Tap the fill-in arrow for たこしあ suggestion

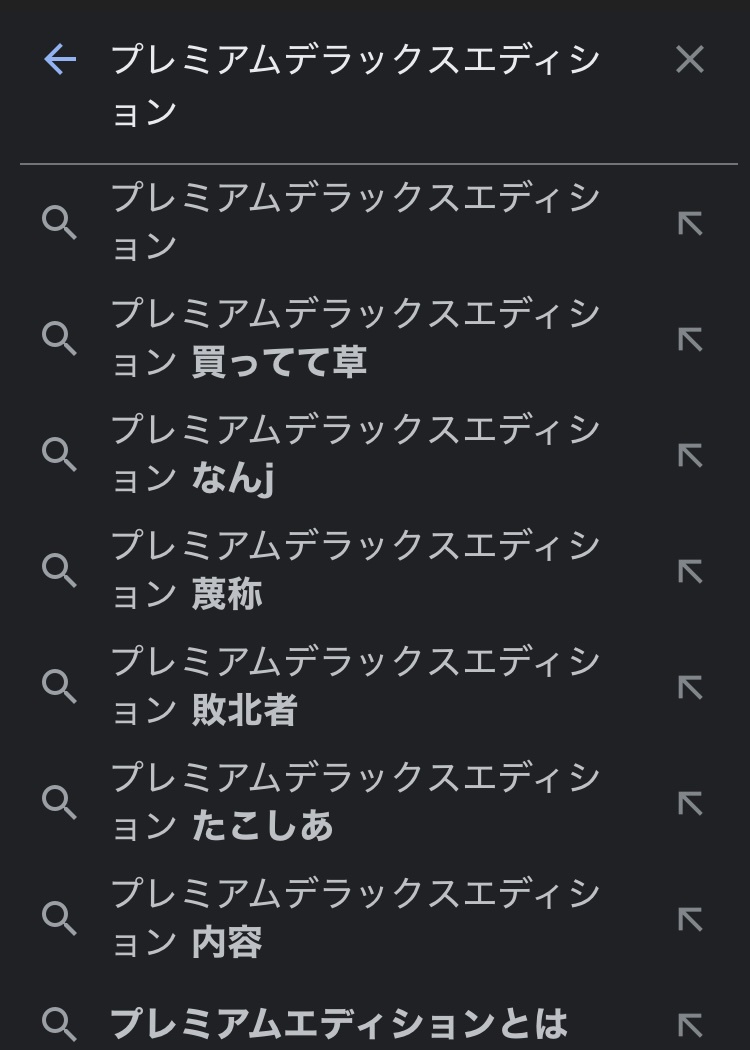tap(690, 803)
